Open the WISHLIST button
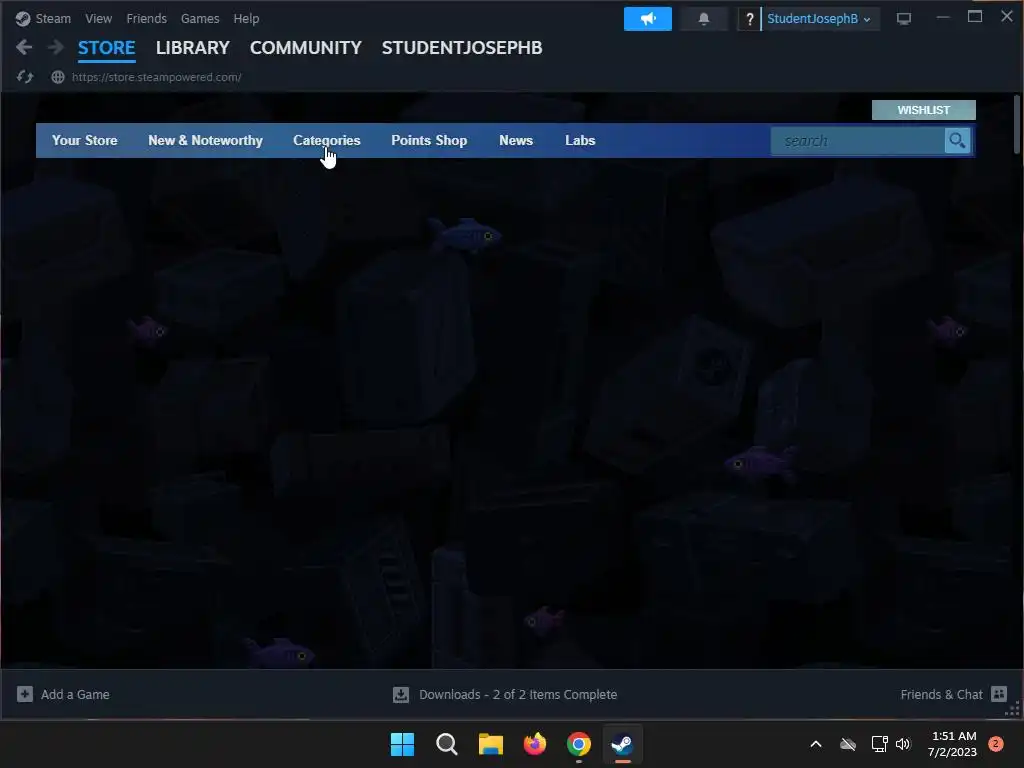Screen dimensions: 1024x768 (x=923, y=110)
